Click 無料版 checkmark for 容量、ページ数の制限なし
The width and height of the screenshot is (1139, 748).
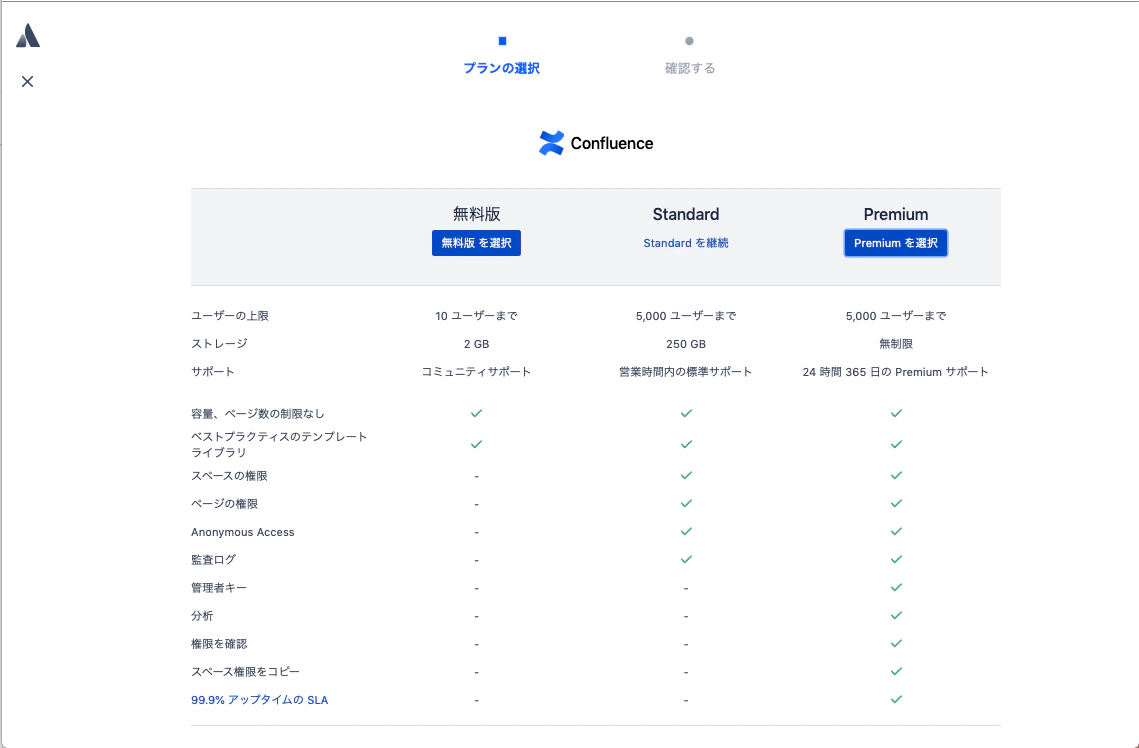click(477, 413)
